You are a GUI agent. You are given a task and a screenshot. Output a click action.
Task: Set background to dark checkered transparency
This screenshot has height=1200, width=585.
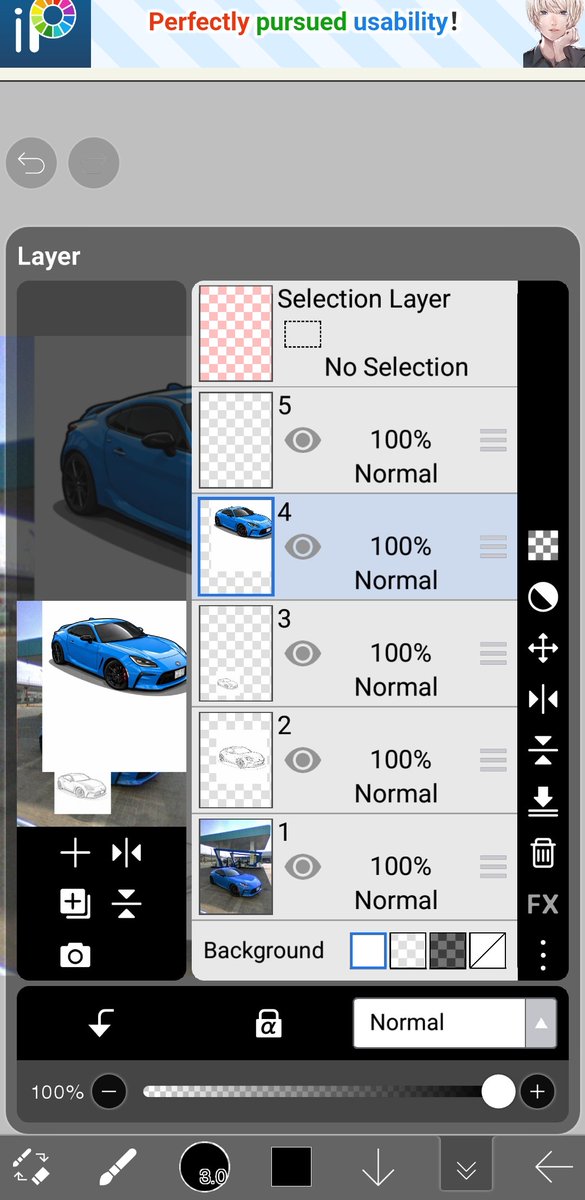tap(448, 950)
